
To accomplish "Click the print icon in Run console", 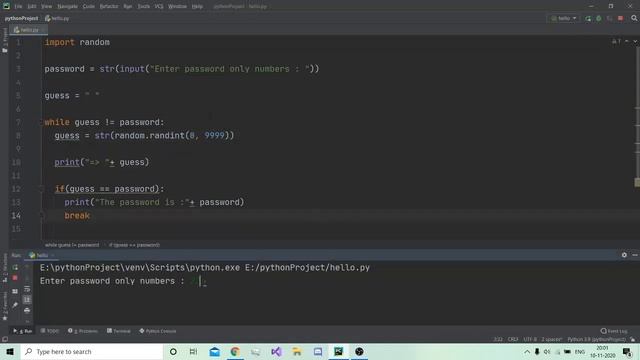I will (x=27, y=310).
